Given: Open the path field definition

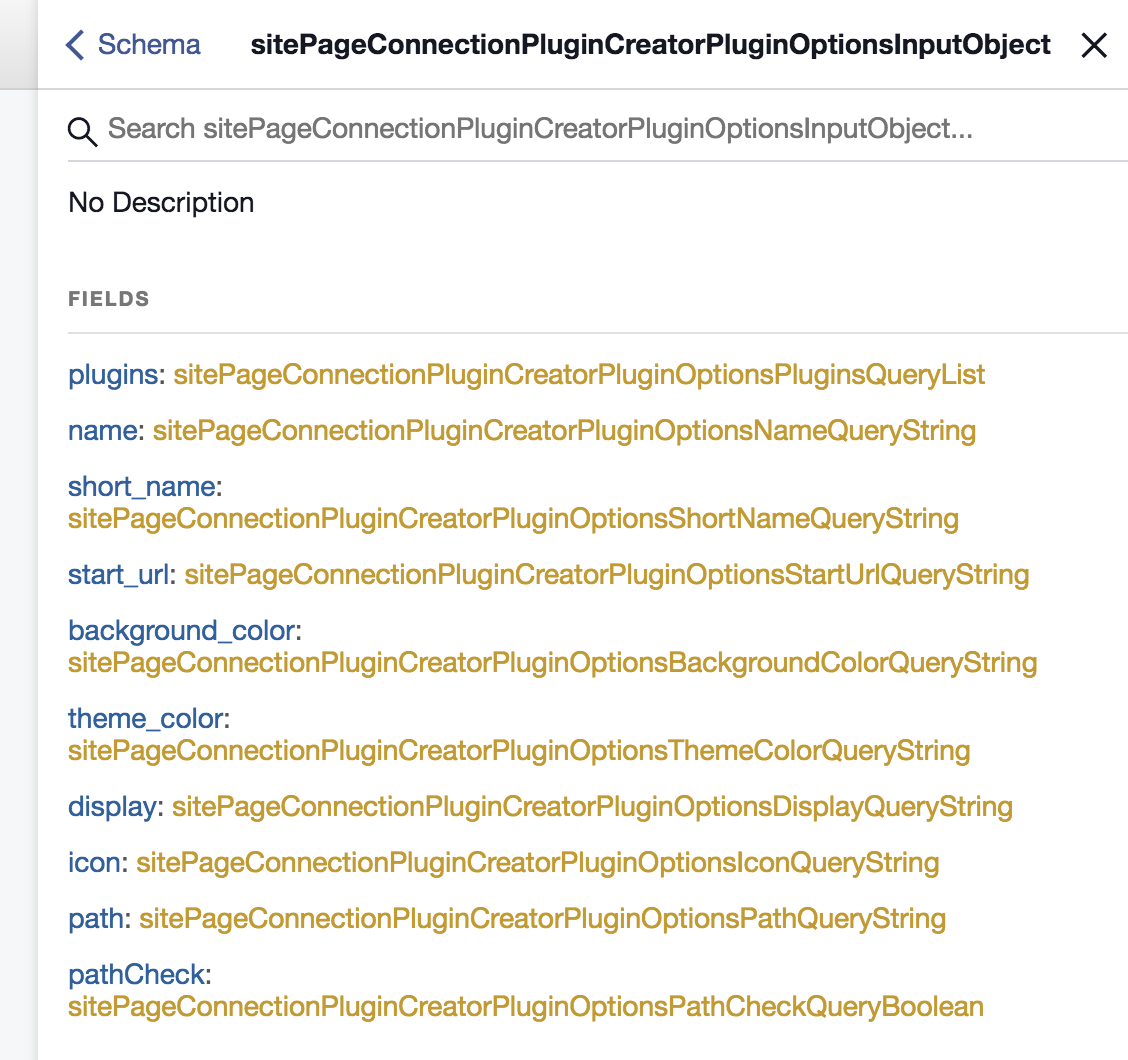Looking at the screenshot, I should 93,918.
